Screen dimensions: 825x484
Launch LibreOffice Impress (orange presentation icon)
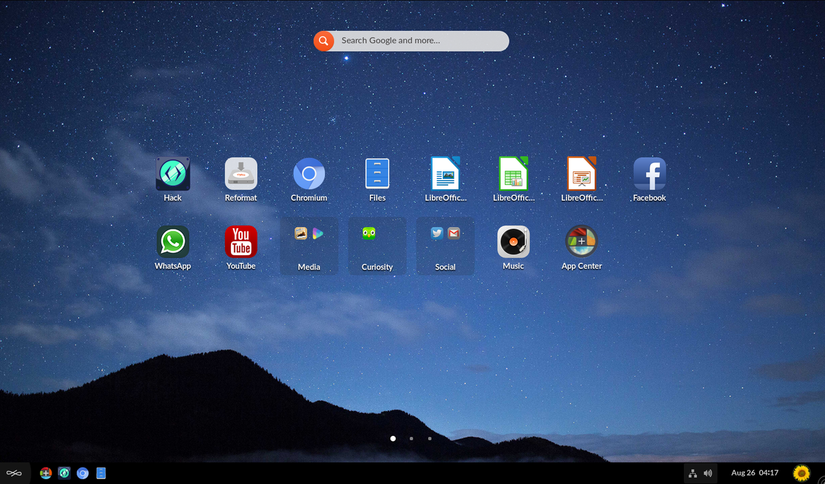tap(581, 173)
